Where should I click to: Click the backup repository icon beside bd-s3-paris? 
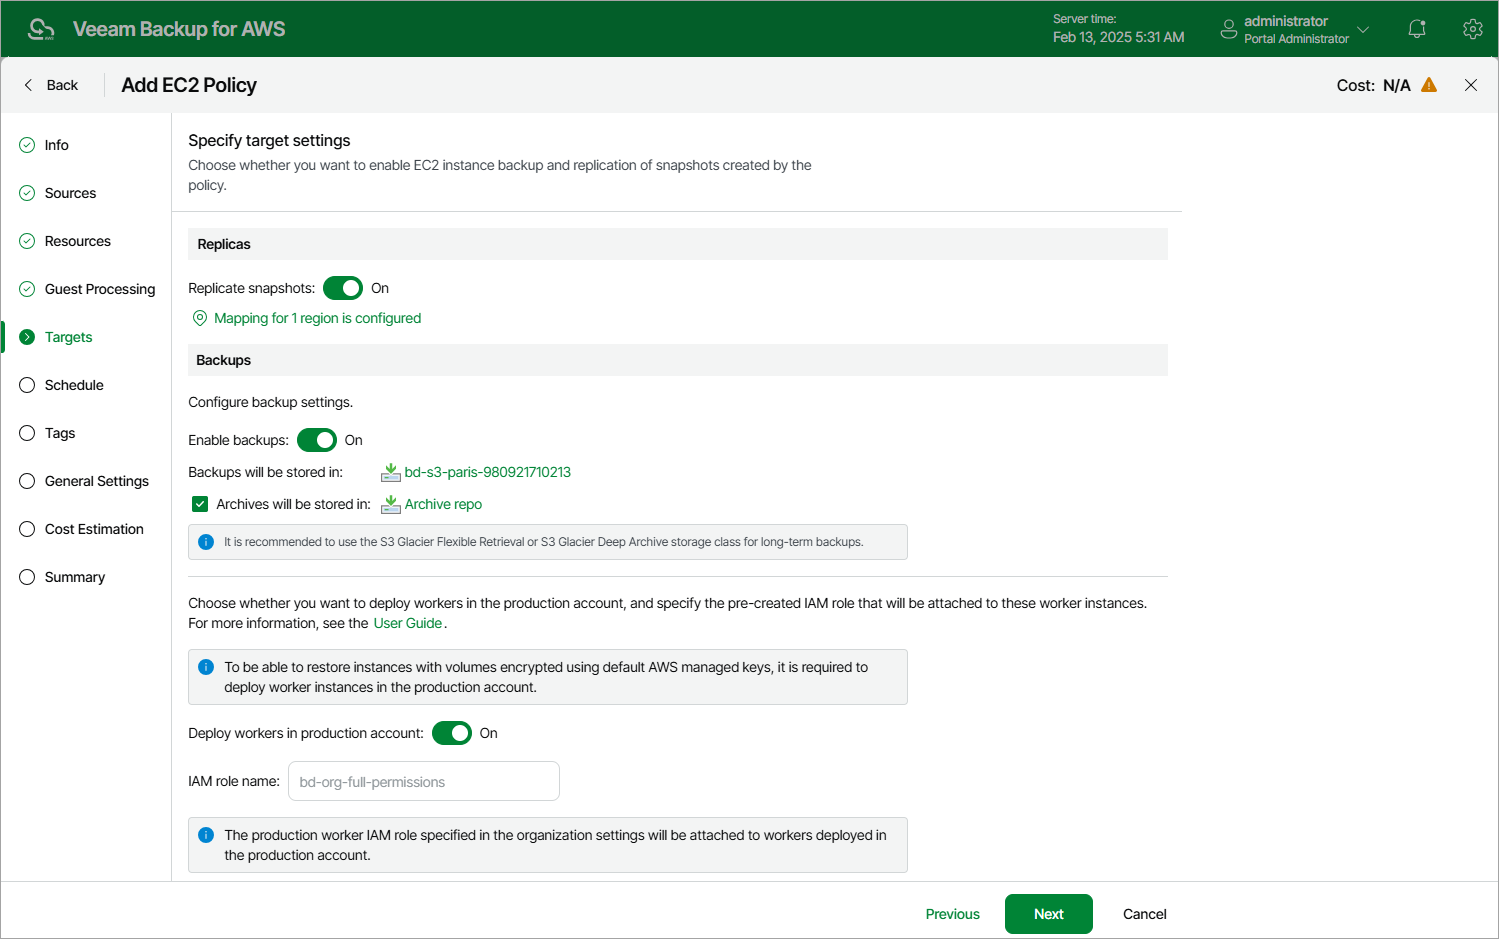coord(391,472)
